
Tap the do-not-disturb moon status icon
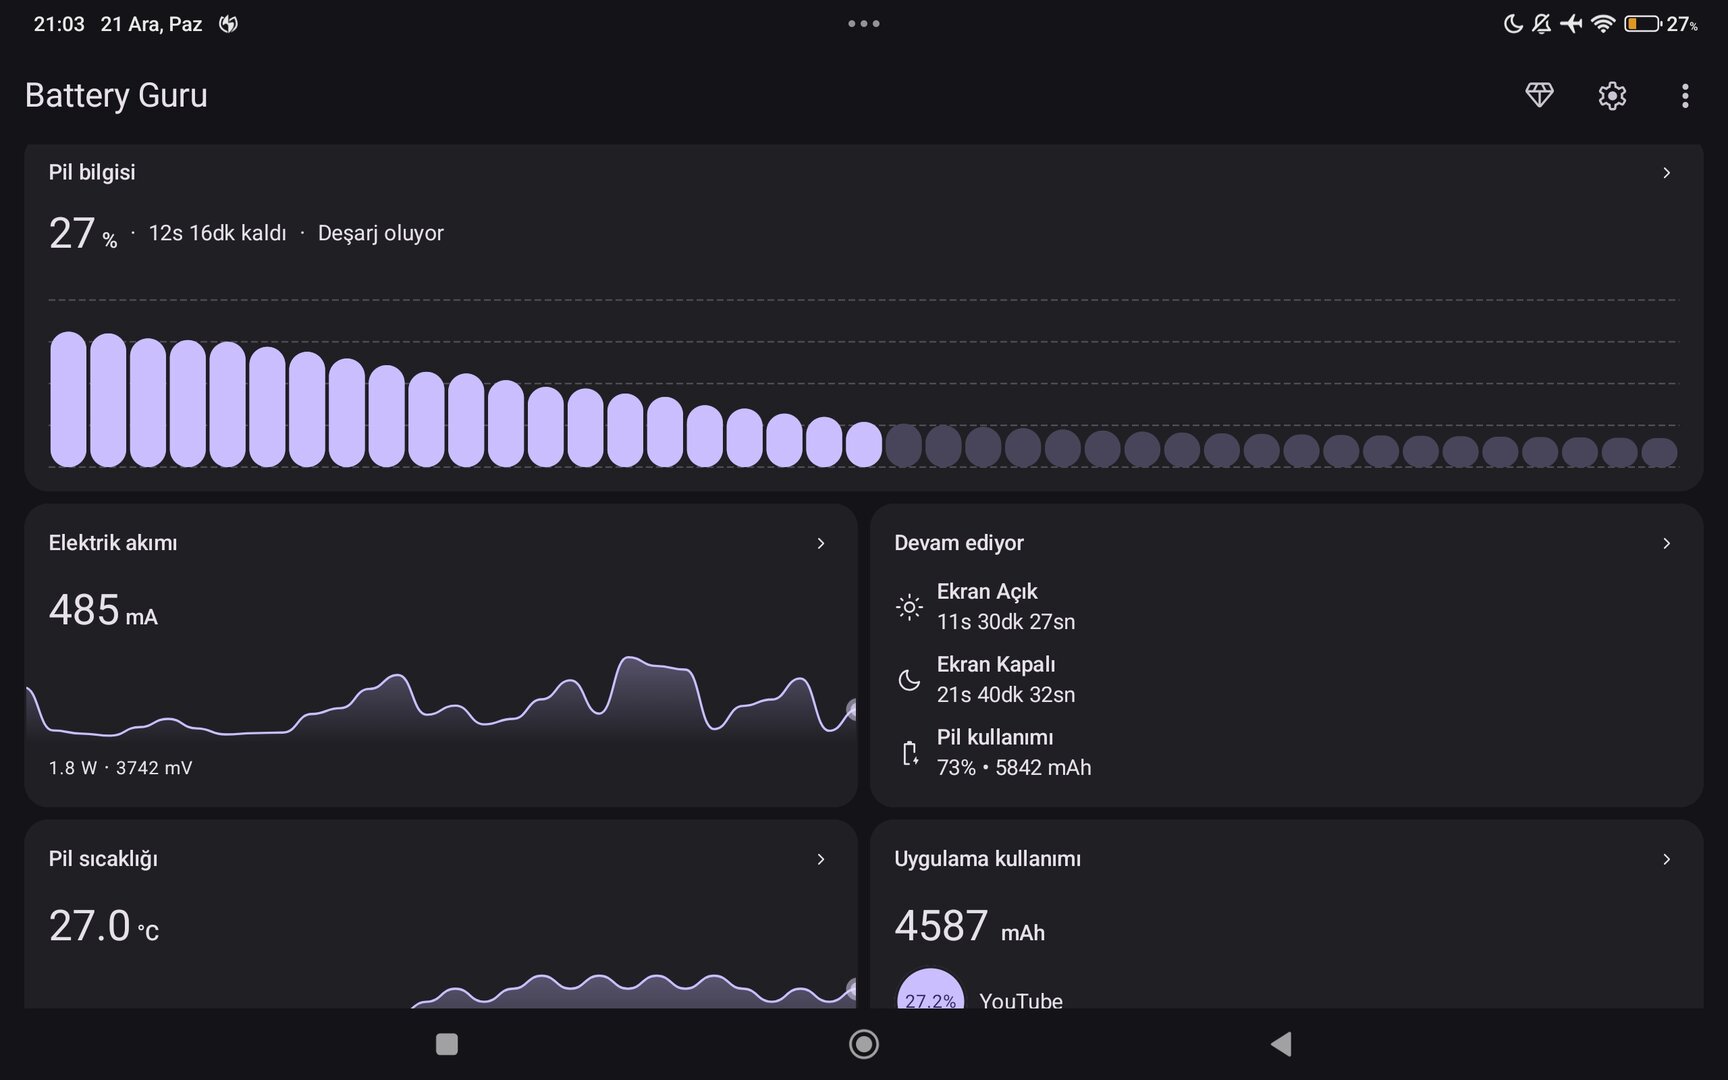pyautogui.click(x=1513, y=24)
